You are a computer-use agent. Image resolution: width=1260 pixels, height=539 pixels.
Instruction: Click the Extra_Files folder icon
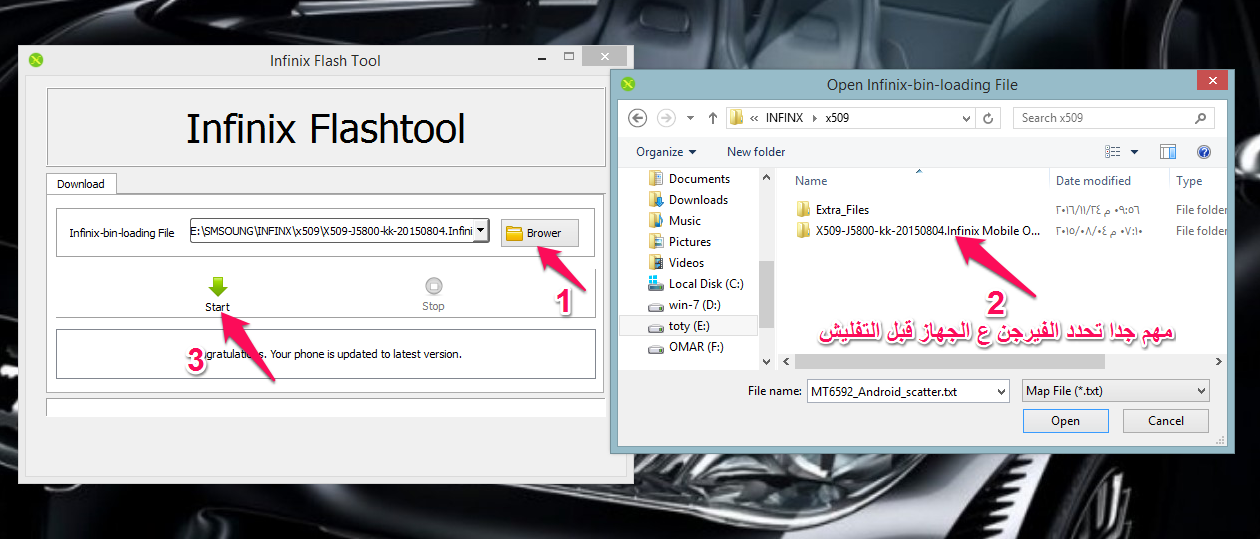click(x=803, y=210)
